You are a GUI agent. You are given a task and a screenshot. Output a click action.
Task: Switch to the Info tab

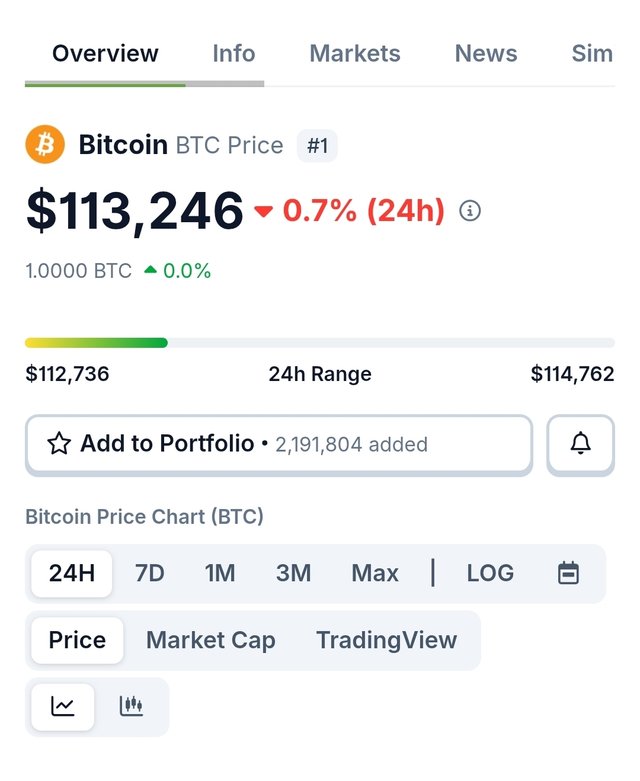(x=234, y=53)
